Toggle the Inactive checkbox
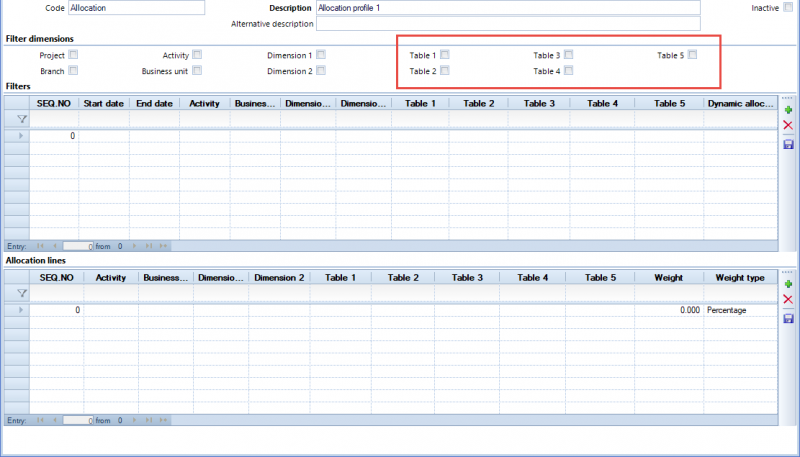This screenshot has width=800, height=457. (x=788, y=8)
